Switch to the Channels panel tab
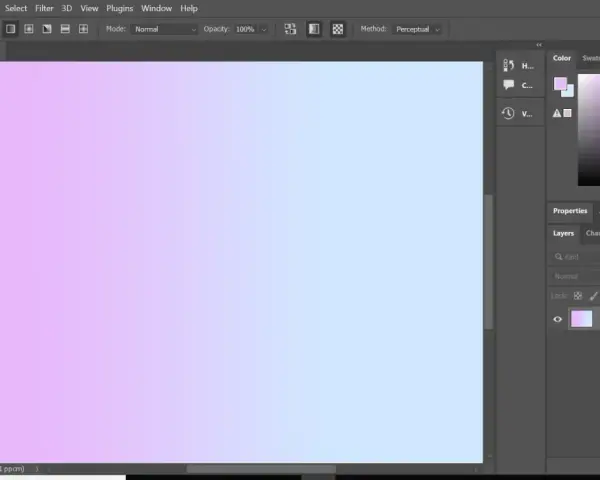 [592, 233]
